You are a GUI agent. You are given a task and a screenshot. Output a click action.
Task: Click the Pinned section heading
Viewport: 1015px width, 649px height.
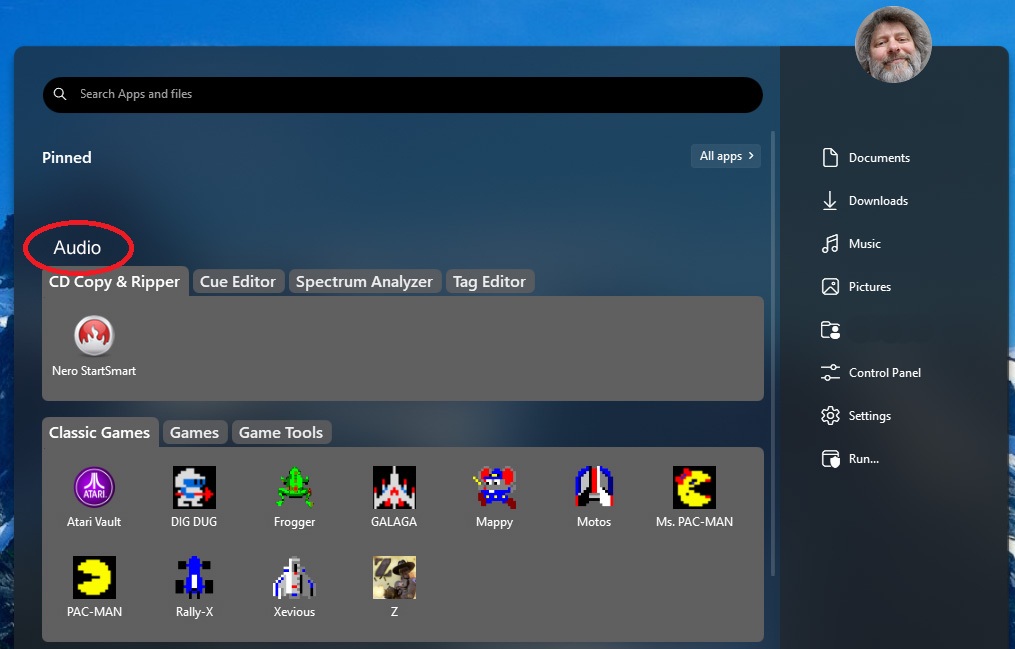coord(67,157)
